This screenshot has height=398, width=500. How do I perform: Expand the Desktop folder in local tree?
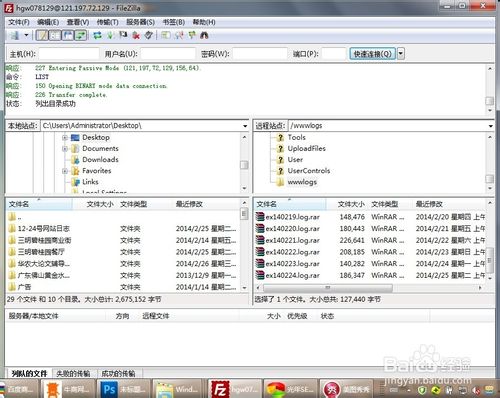(65, 137)
